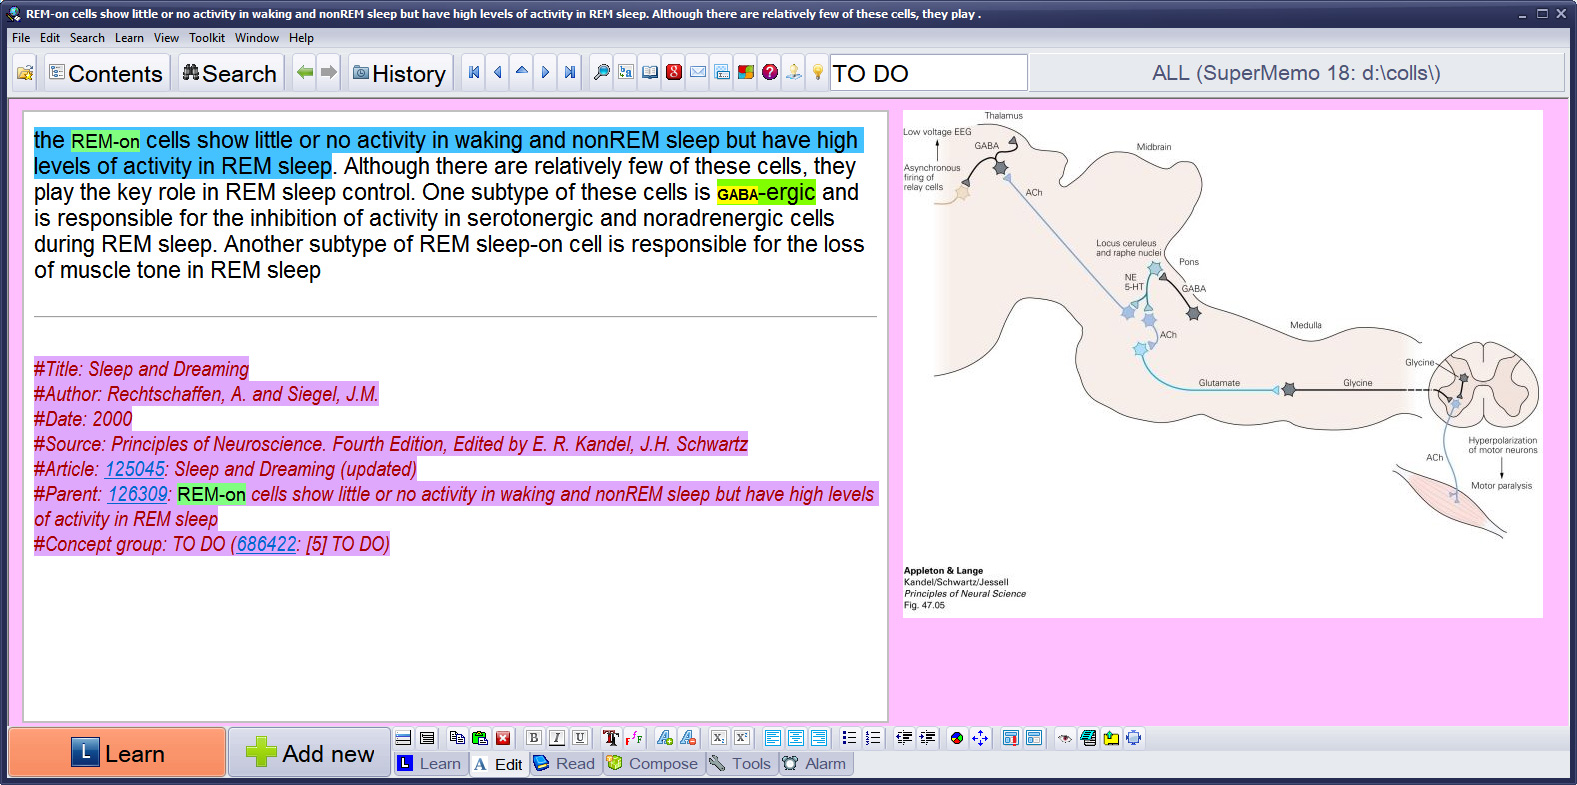
Task: Click the eye icon in bottom toolbar
Action: coord(1065,738)
